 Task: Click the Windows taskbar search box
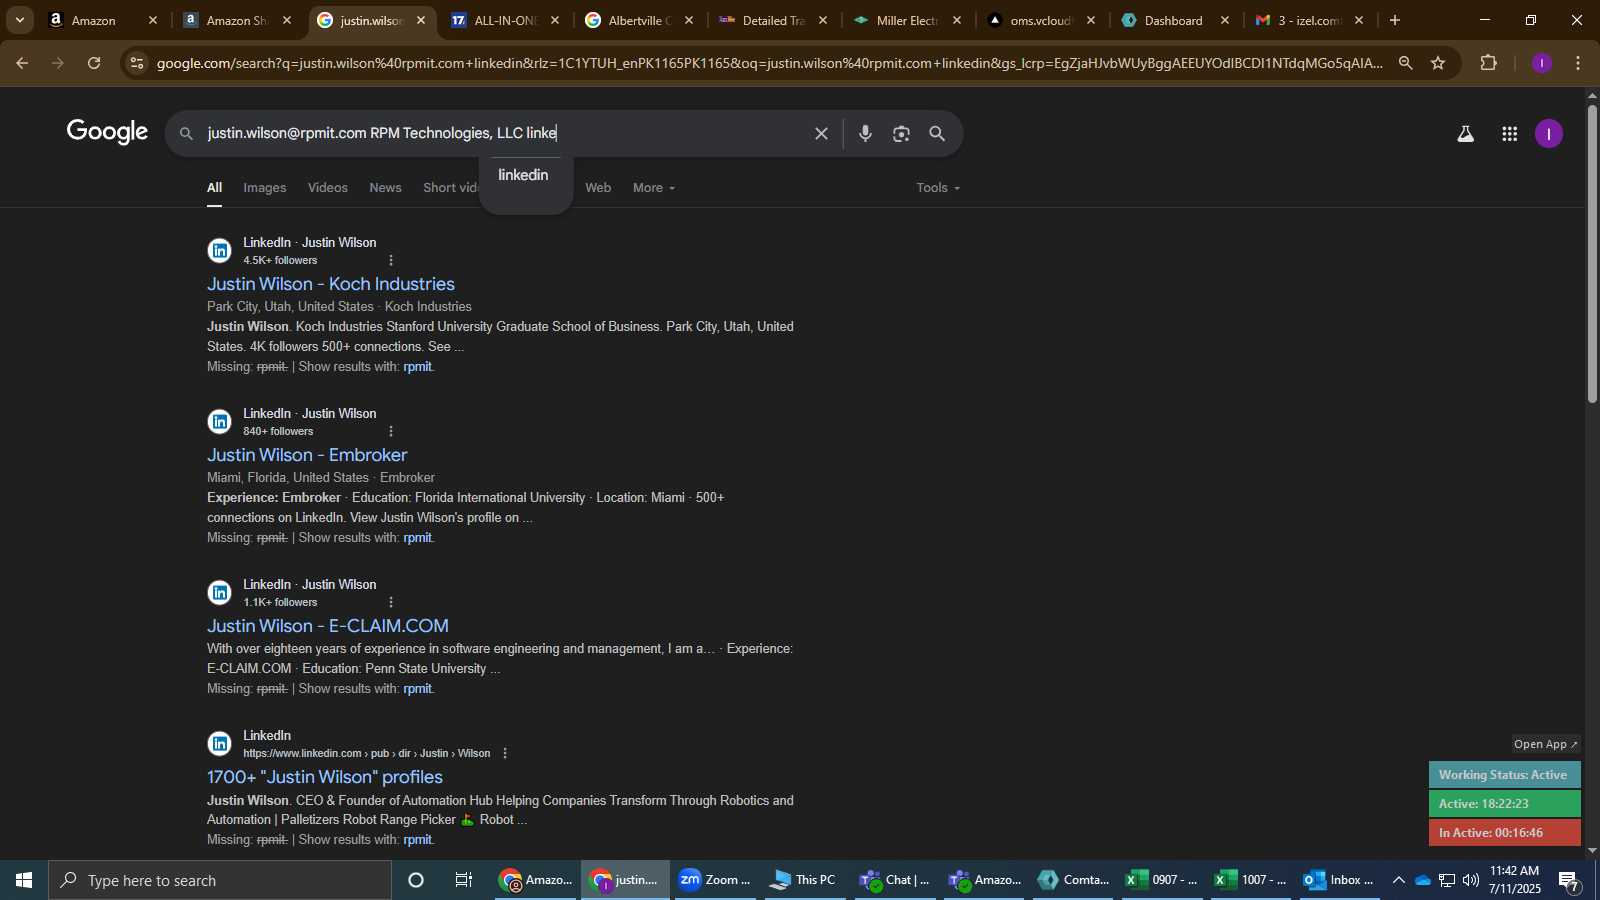point(220,880)
